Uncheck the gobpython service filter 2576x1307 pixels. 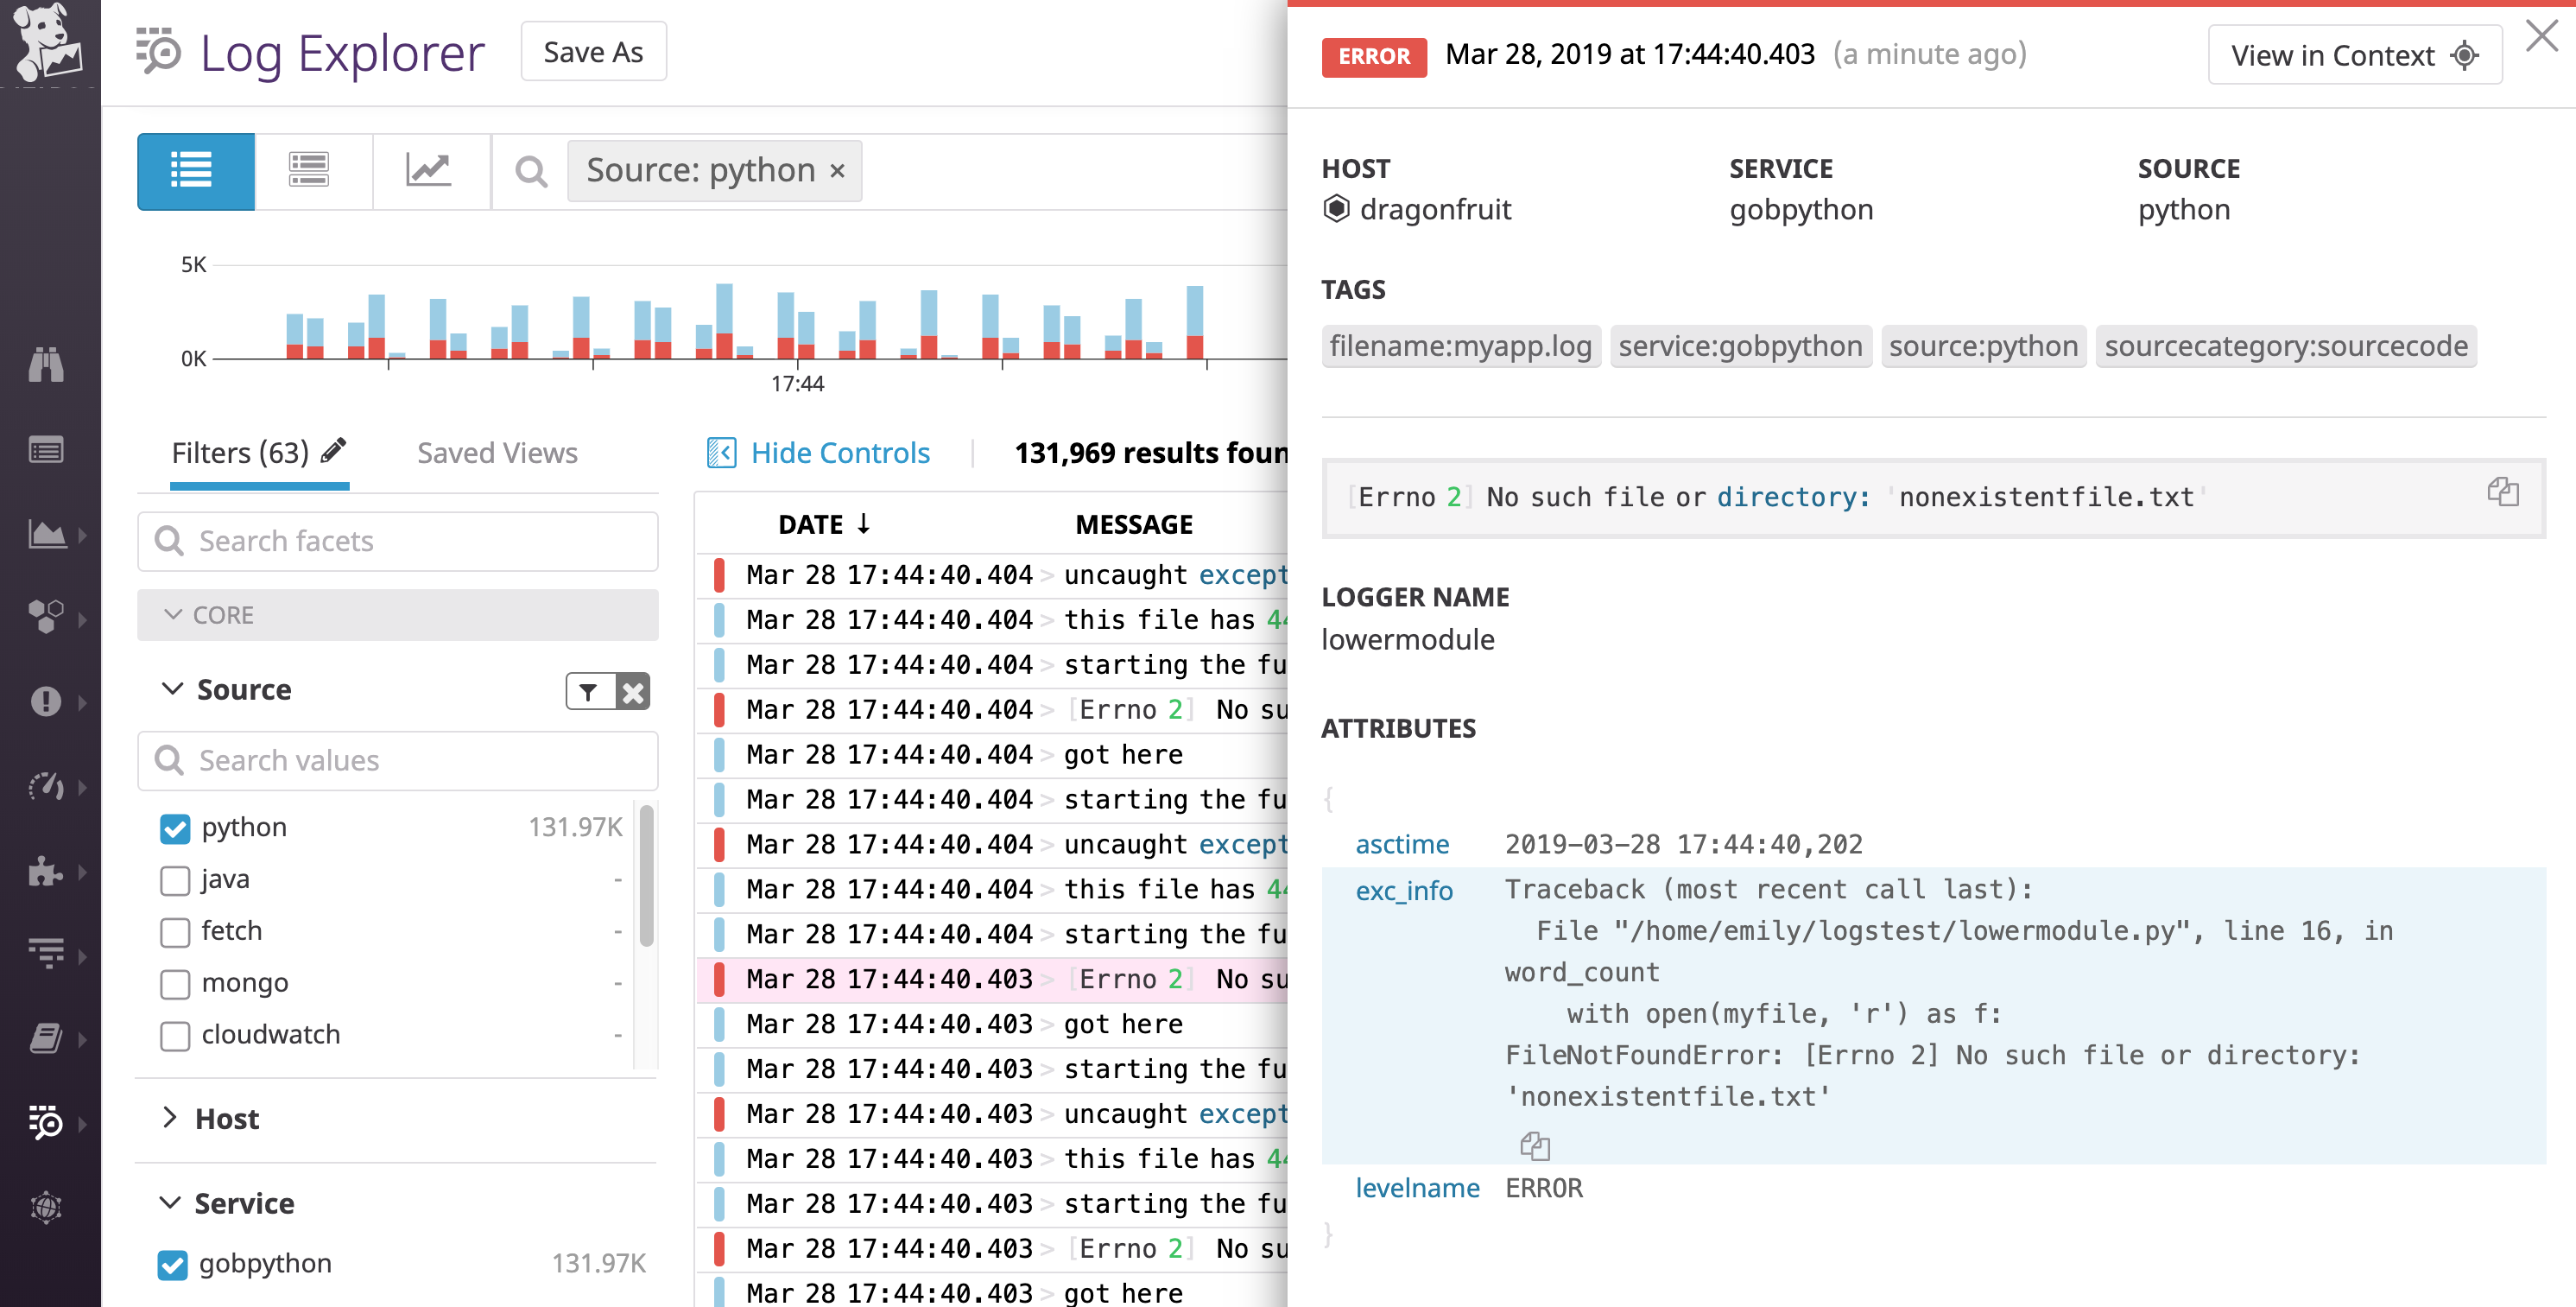point(172,1264)
